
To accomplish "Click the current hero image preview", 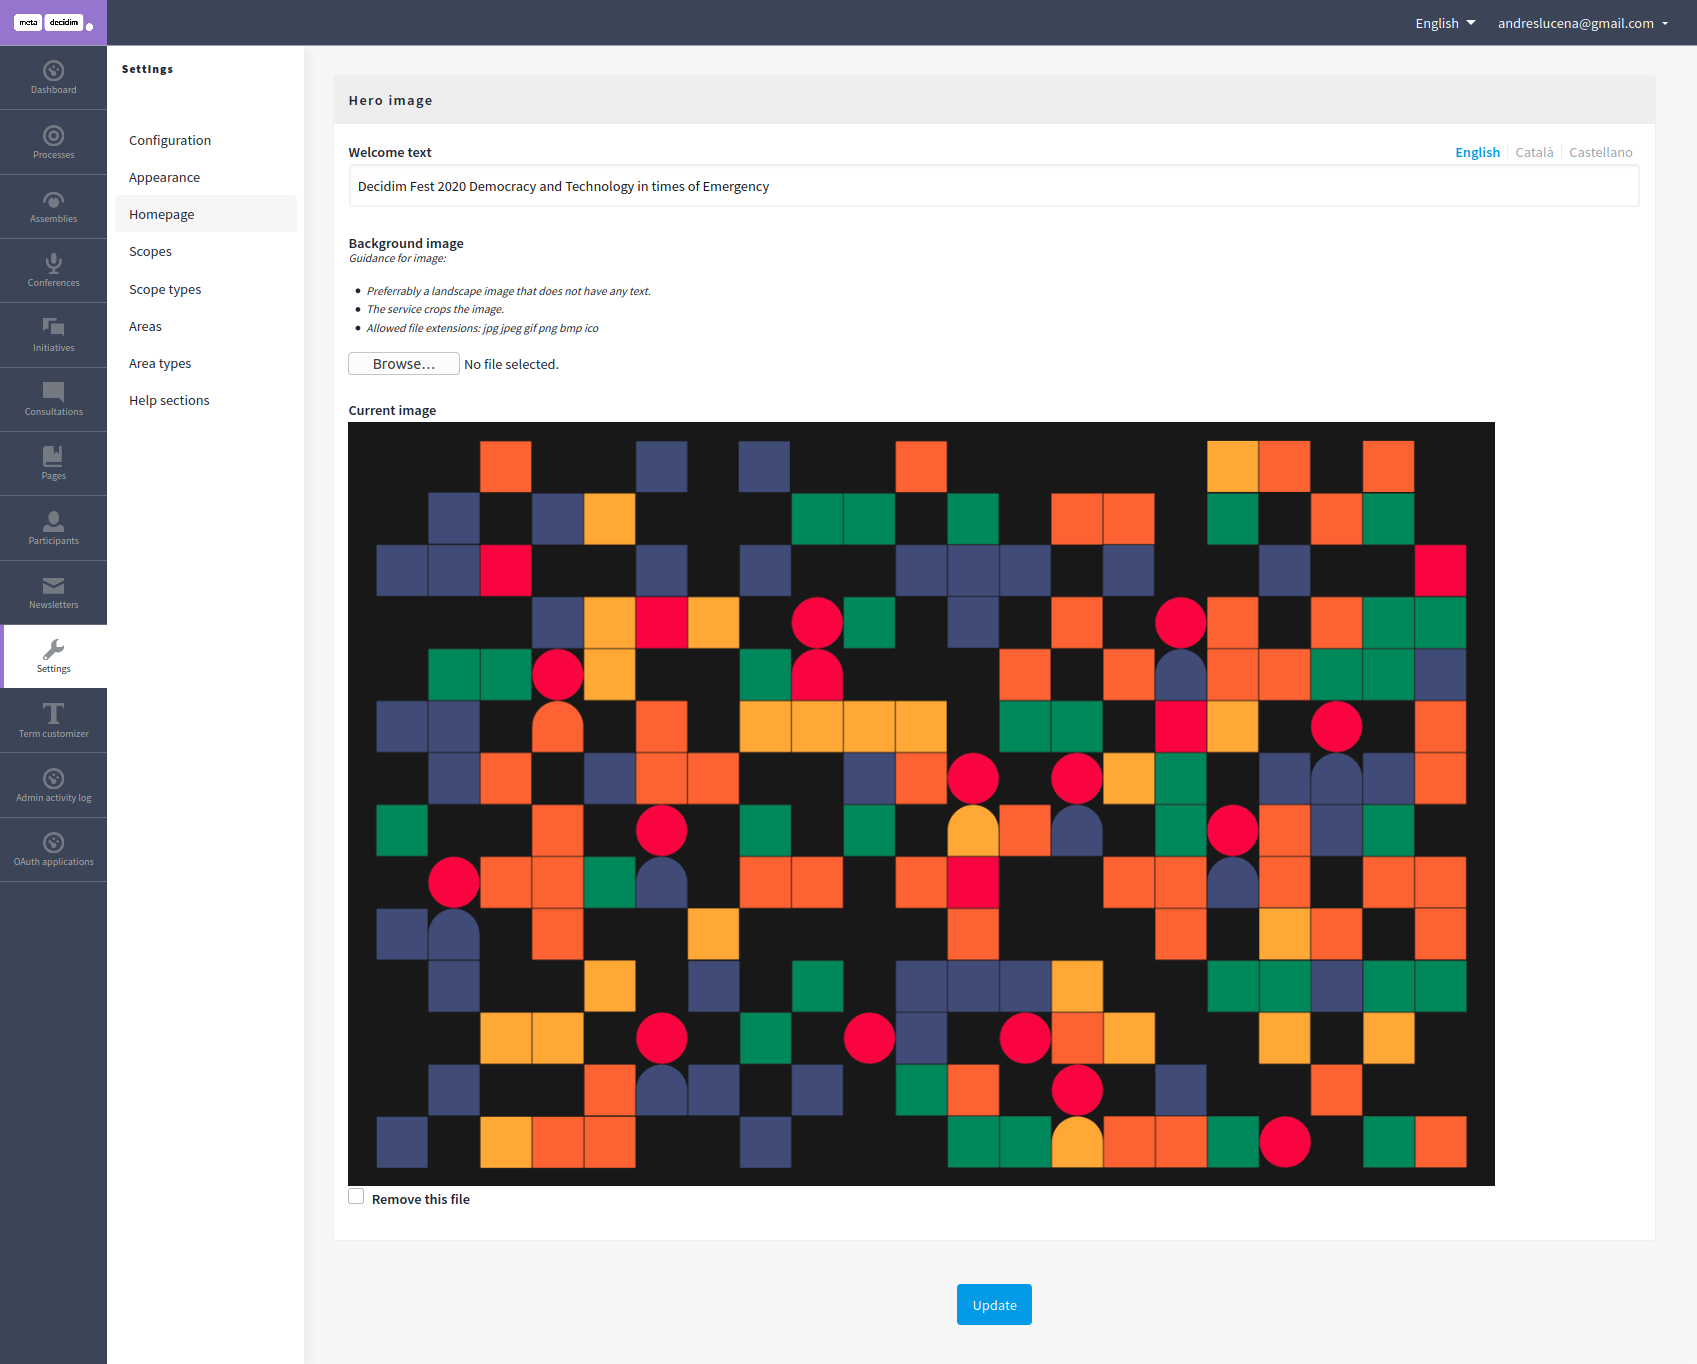I will 921,804.
